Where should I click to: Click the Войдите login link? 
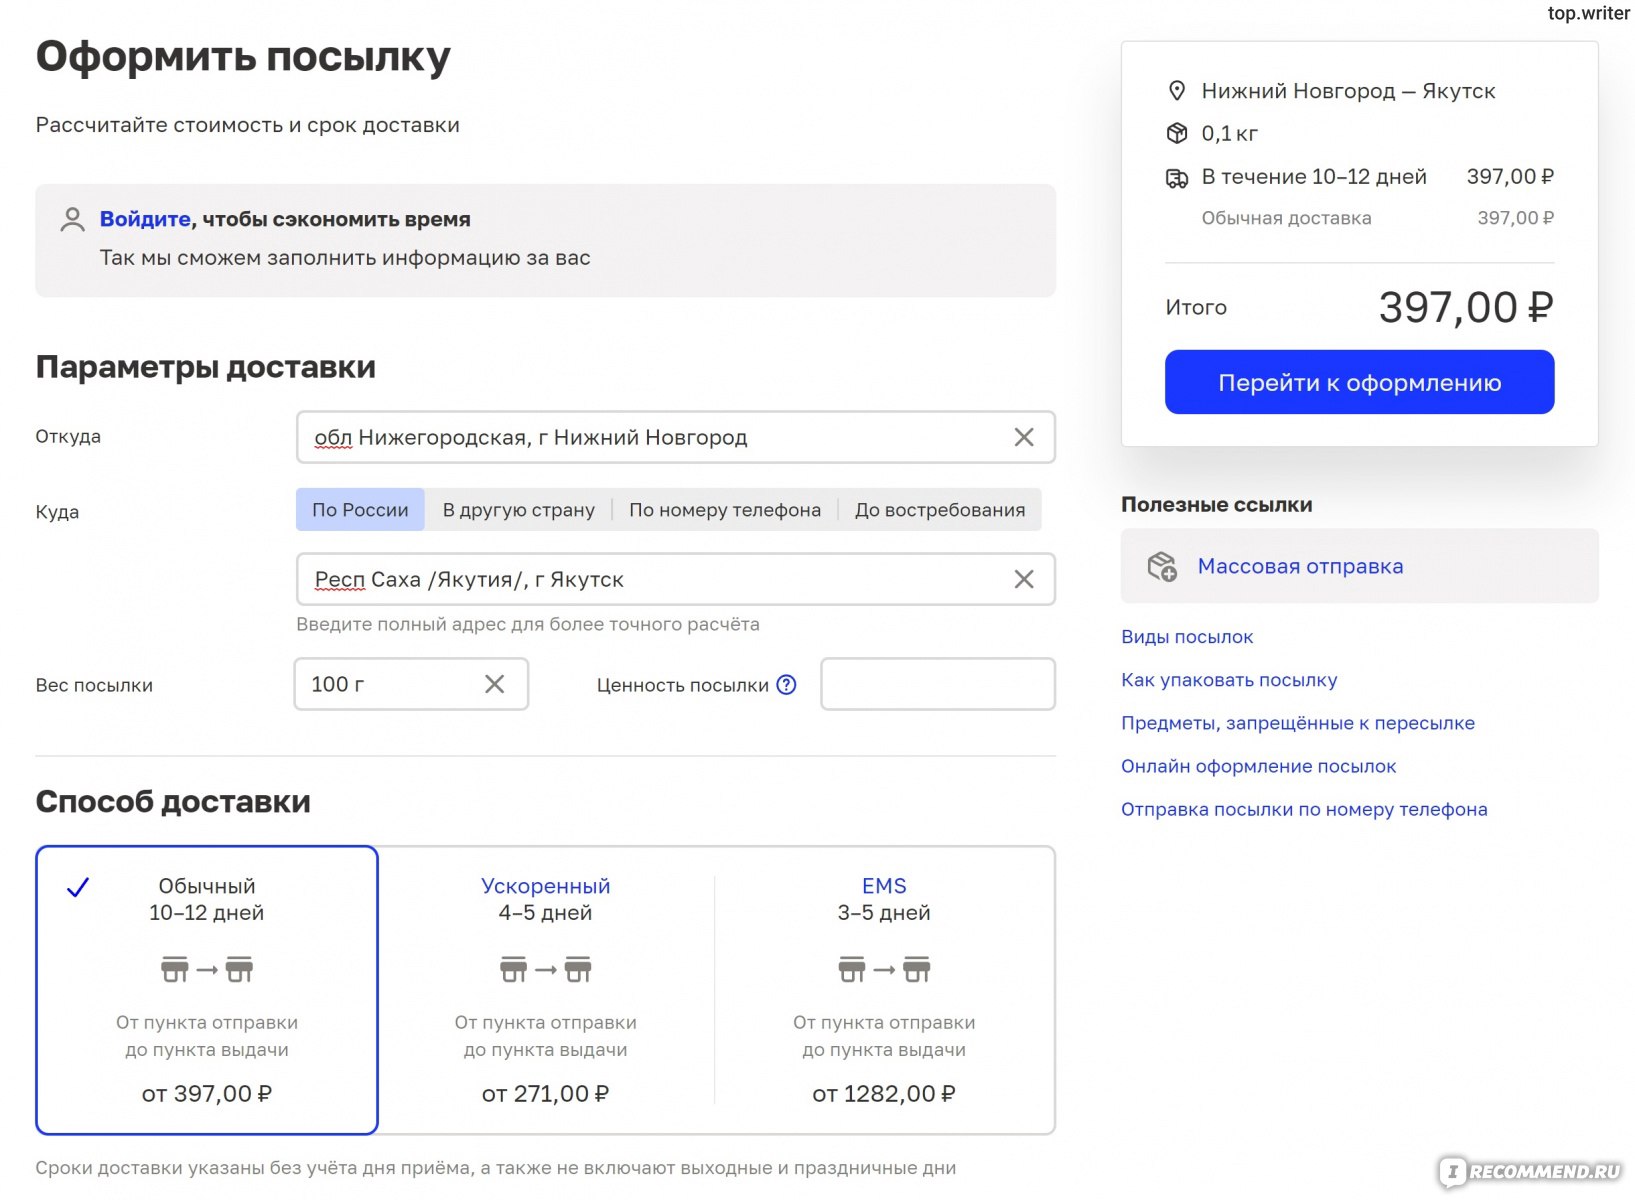(145, 219)
